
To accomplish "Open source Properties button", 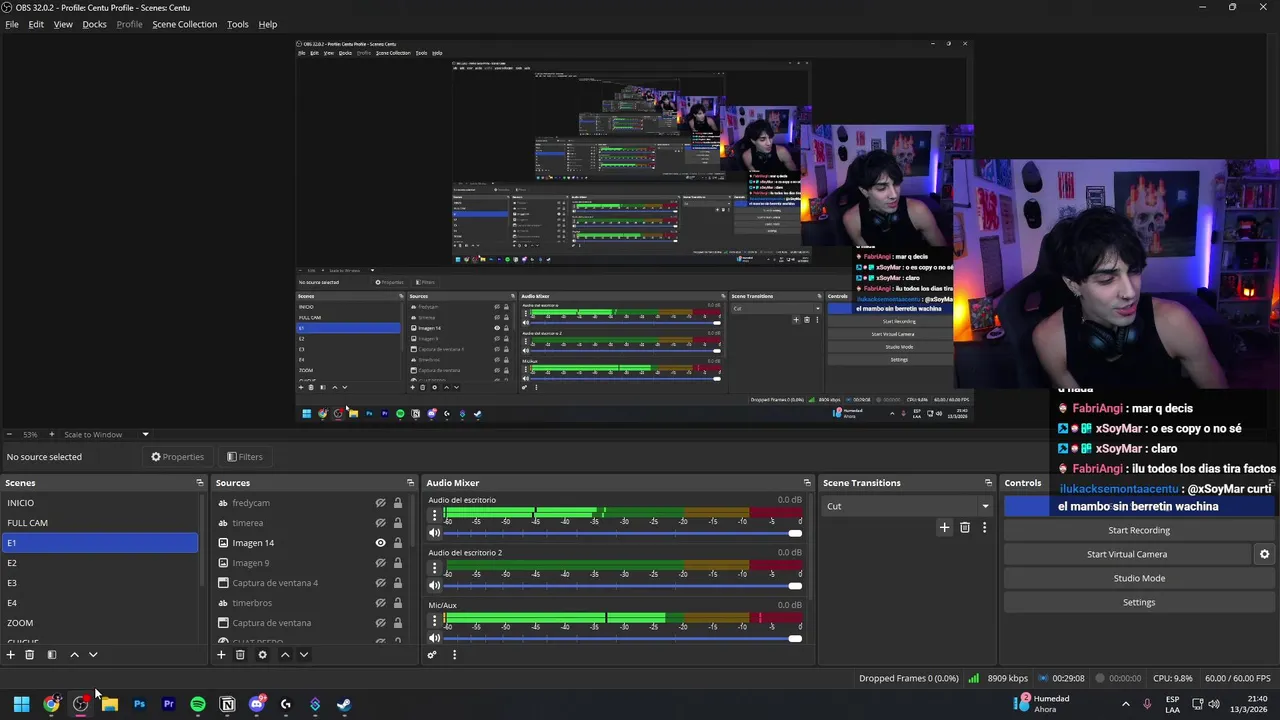I will [177, 457].
